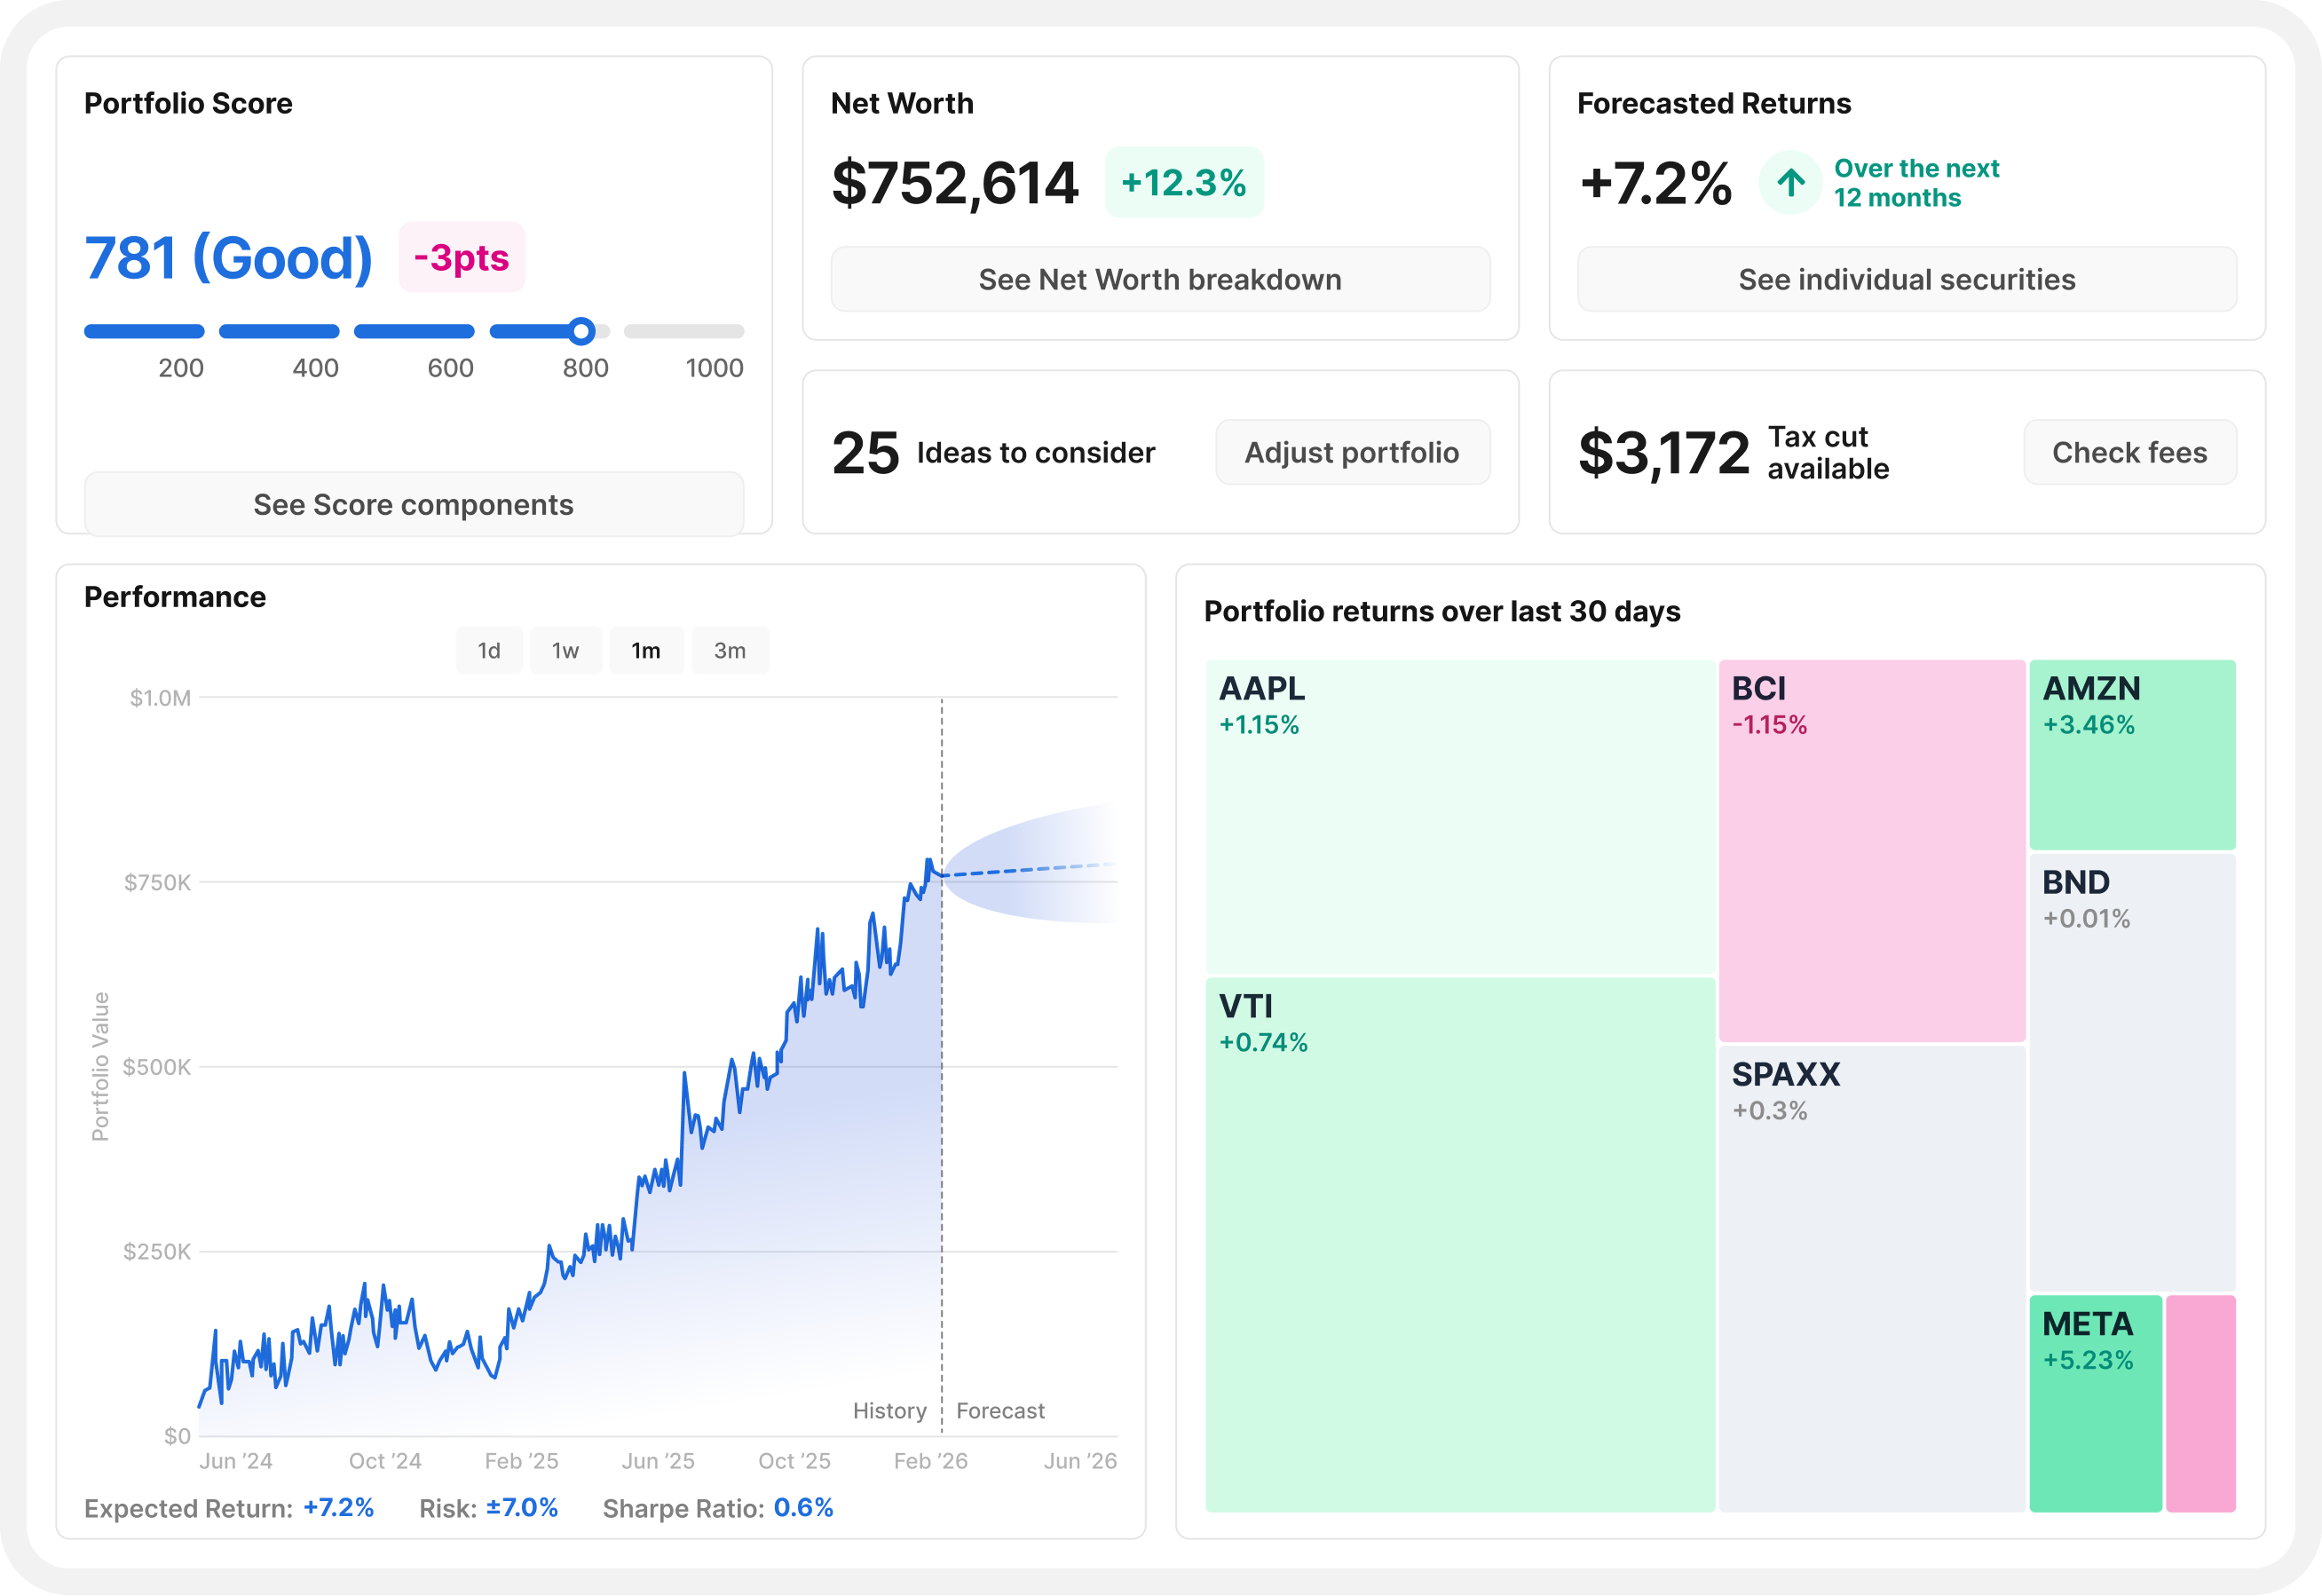2322x1596 pixels.
Task: Select the 1d time range tab
Action: [x=489, y=650]
